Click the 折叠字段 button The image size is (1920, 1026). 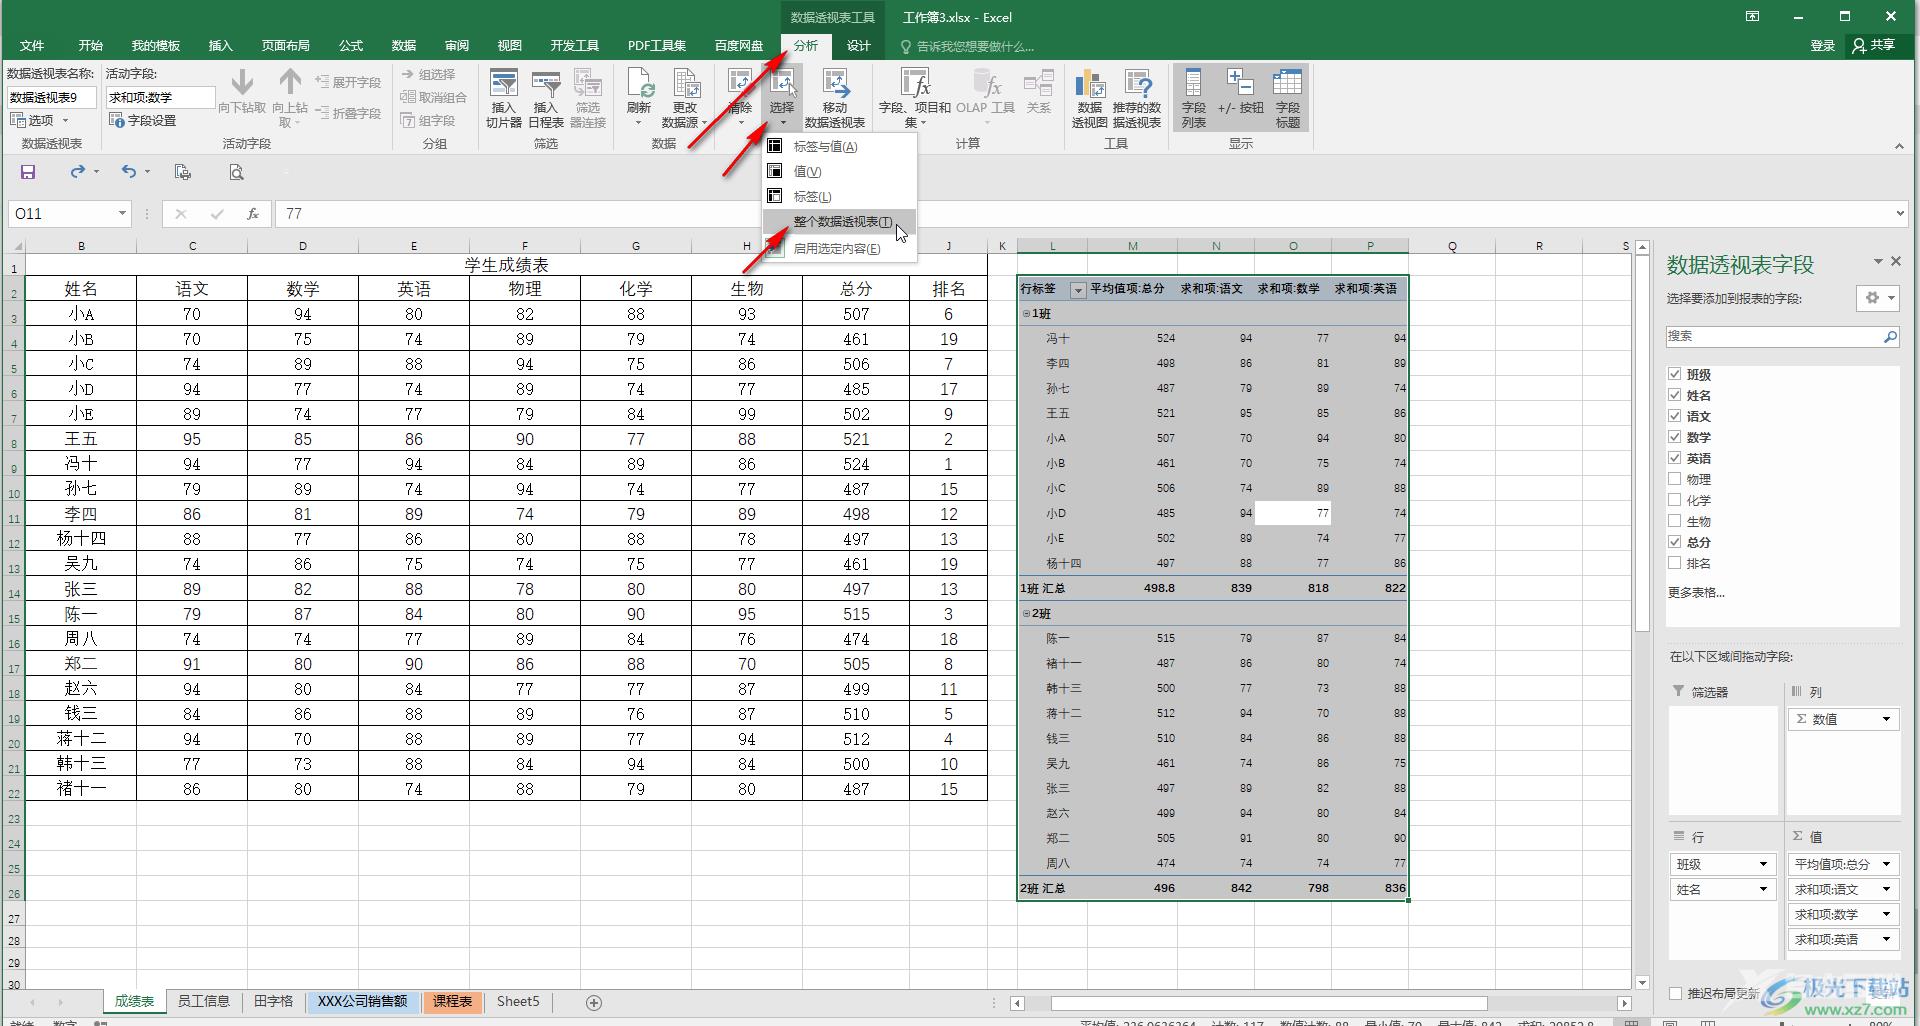pos(348,113)
